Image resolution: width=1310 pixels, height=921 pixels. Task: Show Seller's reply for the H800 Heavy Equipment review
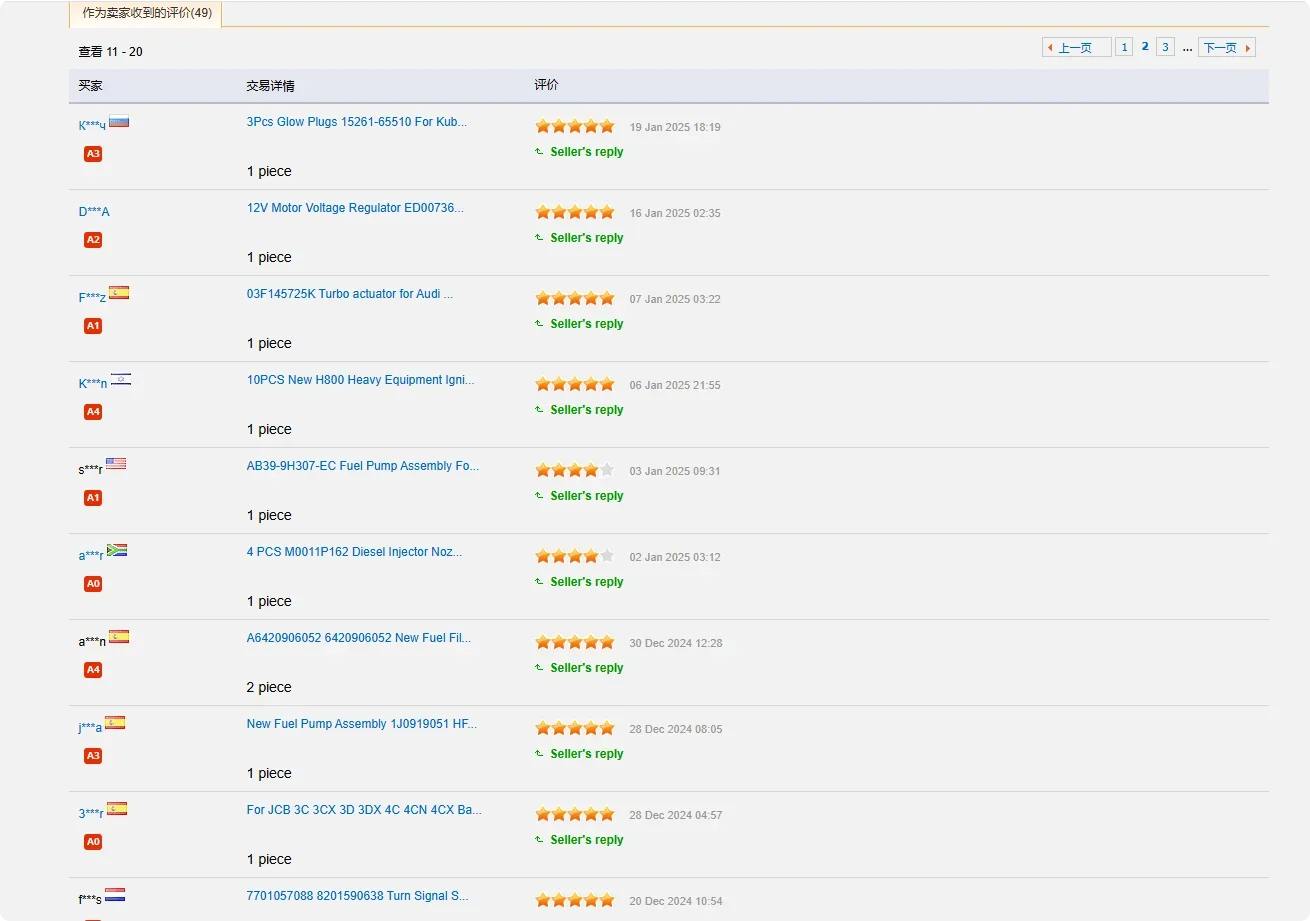click(x=586, y=410)
